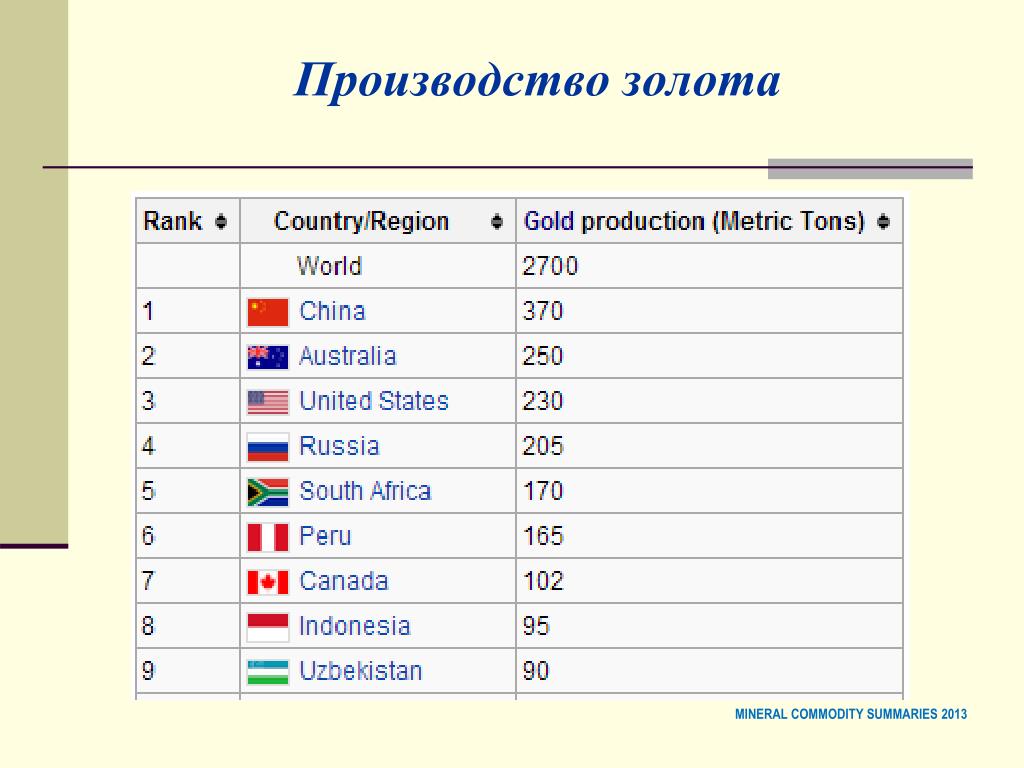Sort by Country/Region column arrows
The width and height of the screenshot is (1024, 768).
point(497,222)
